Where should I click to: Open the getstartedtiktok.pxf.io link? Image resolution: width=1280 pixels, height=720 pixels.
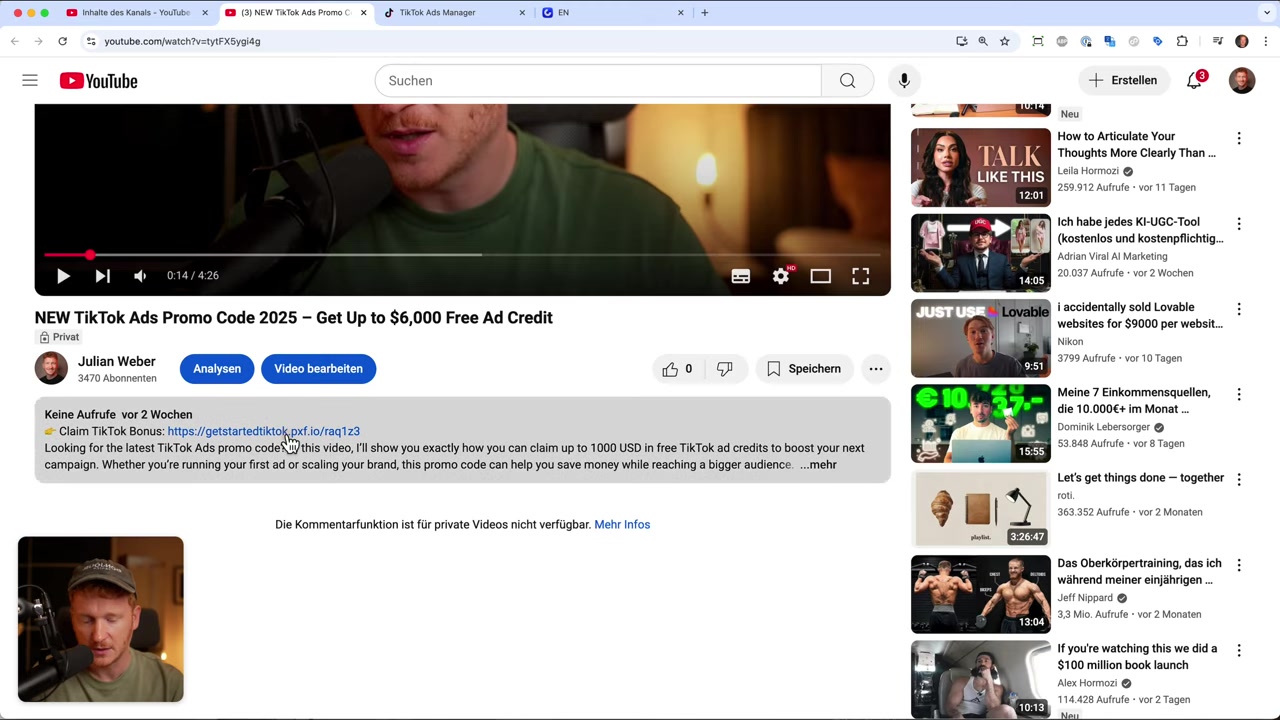[263, 431]
